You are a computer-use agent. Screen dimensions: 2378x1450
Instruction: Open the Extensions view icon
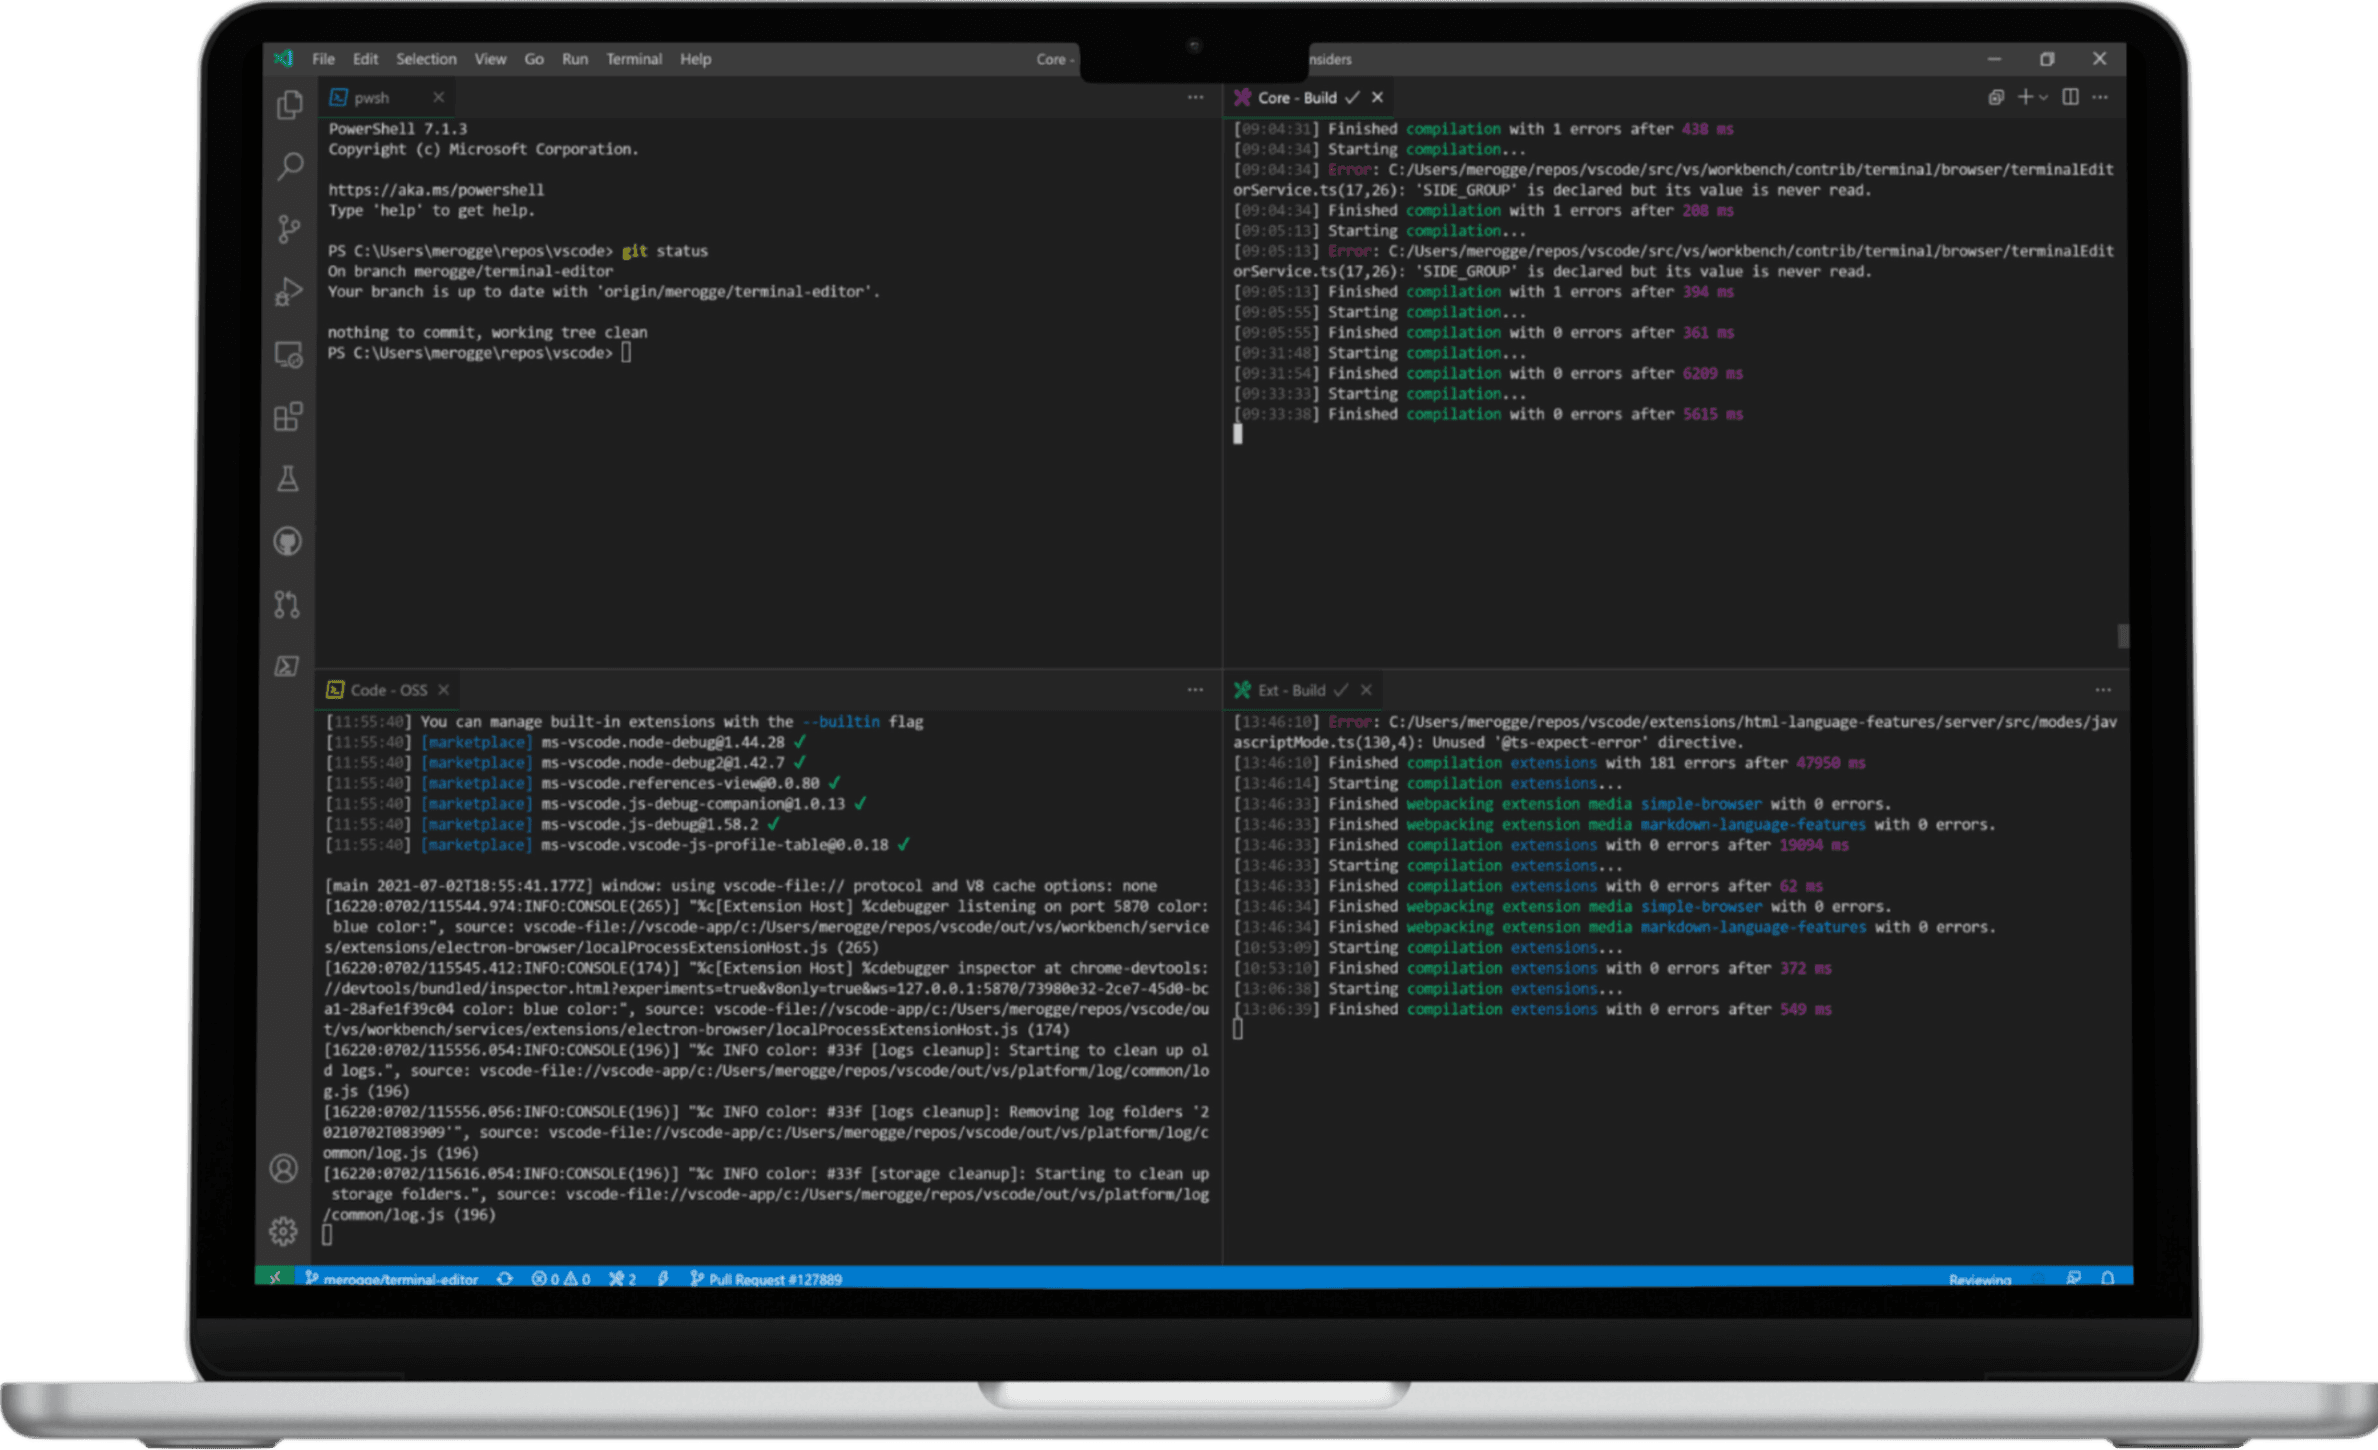(x=287, y=414)
